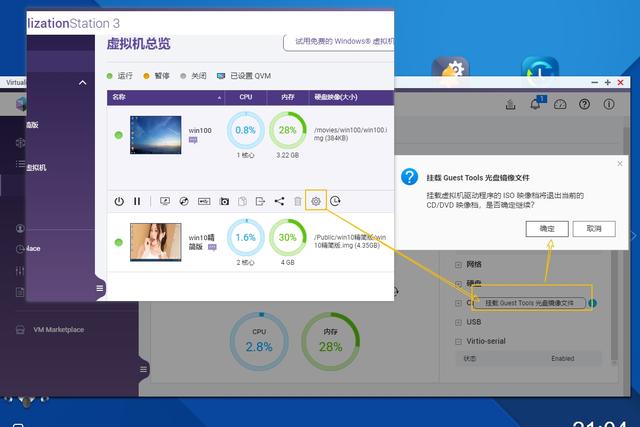Expand the USB section
The image size is (640, 427).
pos(459,322)
